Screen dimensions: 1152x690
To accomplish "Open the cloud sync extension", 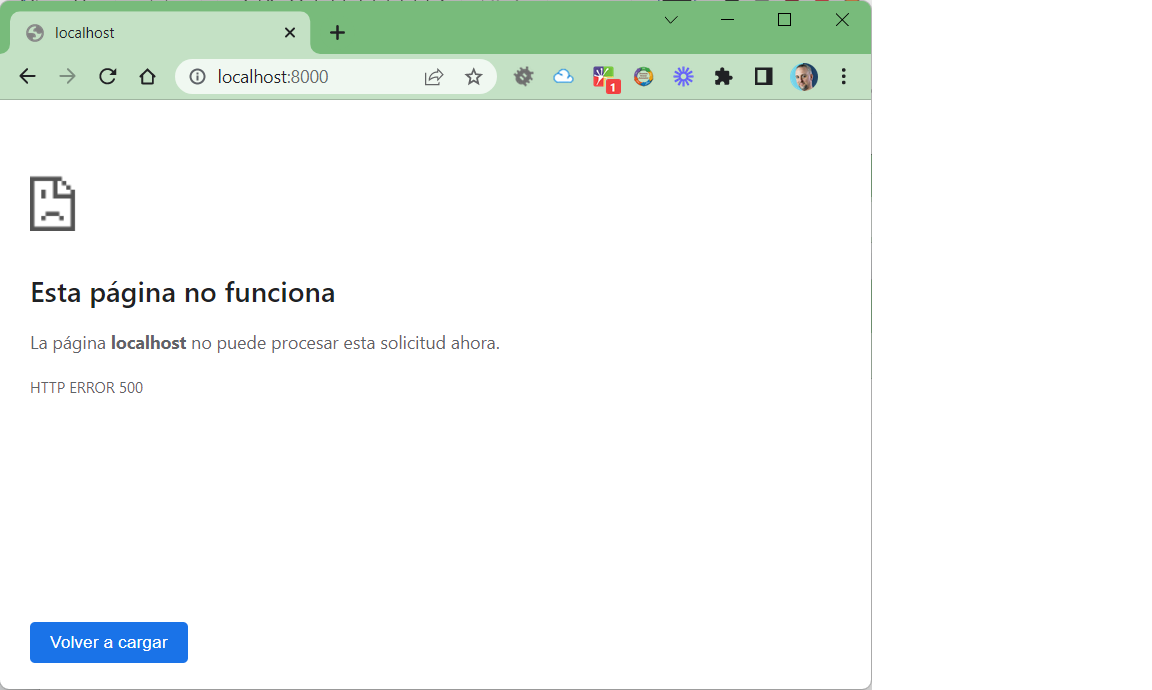I will tap(563, 76).
